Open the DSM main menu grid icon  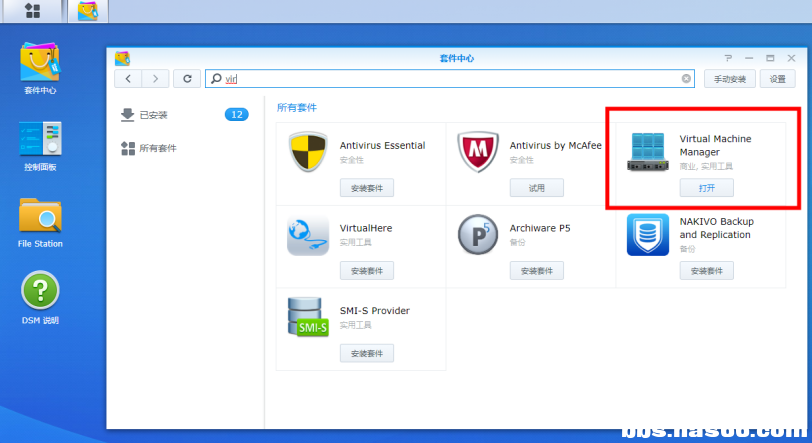point(32,11)
